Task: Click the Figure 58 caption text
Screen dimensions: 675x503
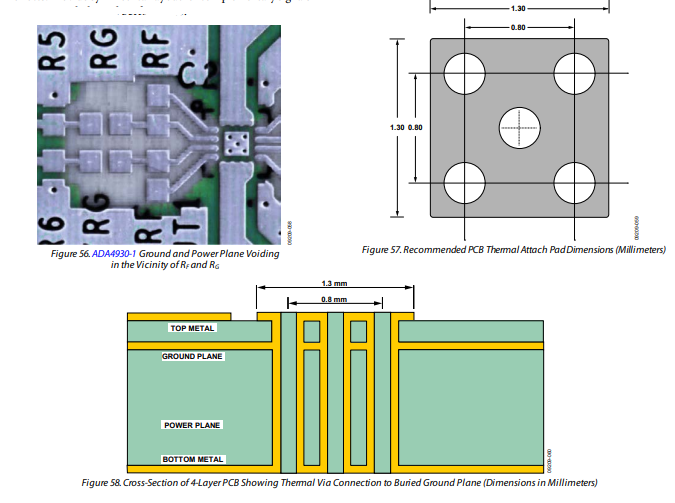Action: pos(339,483)
